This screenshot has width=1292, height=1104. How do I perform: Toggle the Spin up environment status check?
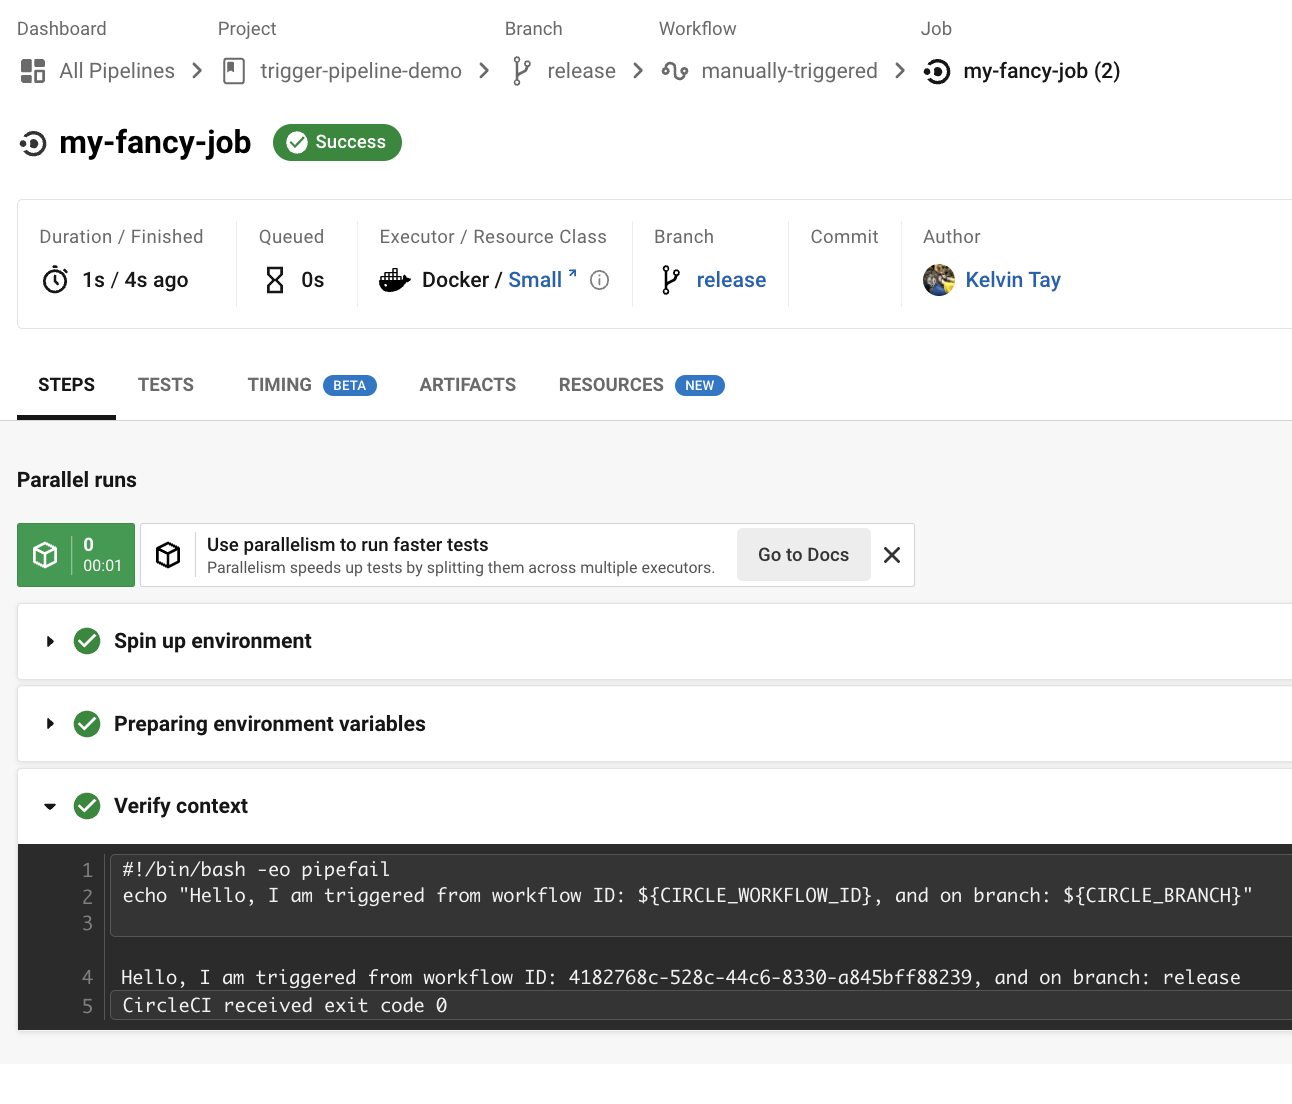87,641
